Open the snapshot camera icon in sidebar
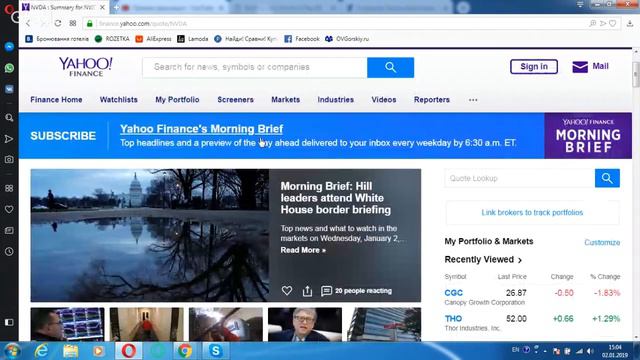 click(x=9, y=160)
